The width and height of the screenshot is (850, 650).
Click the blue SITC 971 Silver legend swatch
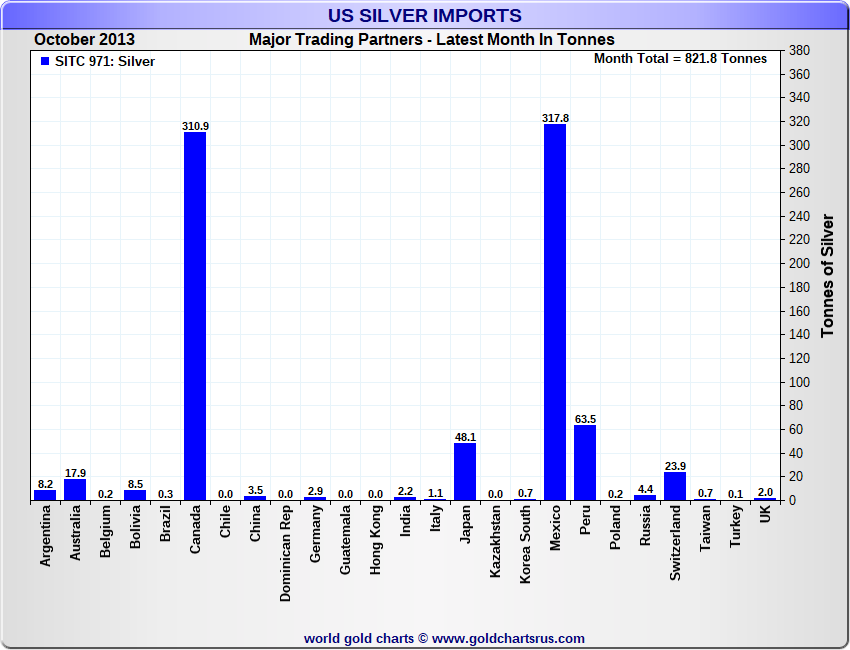click(45, 61)
